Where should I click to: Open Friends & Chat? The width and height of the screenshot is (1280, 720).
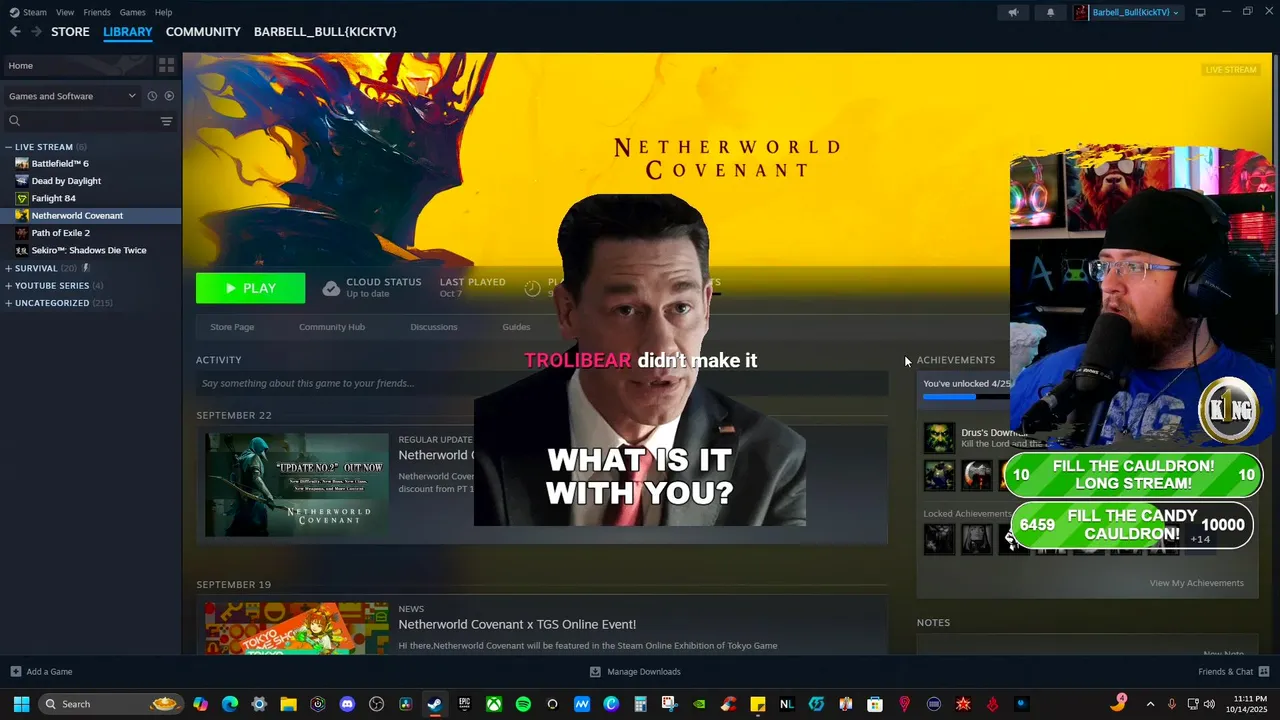(1234, 672)
